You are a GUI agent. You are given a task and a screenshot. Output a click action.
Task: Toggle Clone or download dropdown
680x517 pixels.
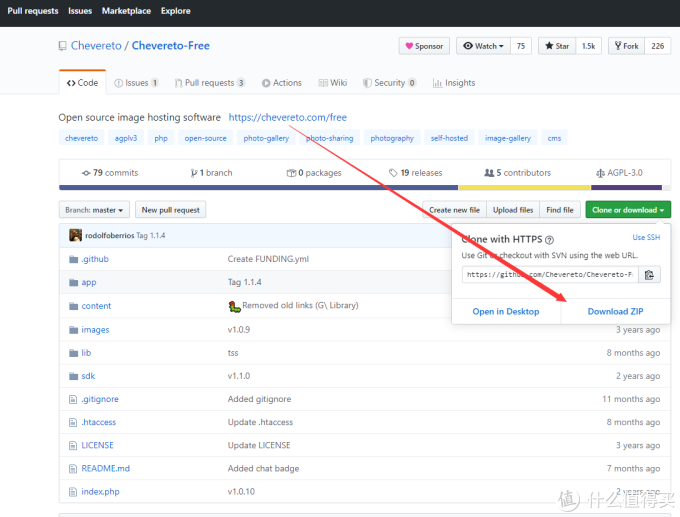(628, 210)
